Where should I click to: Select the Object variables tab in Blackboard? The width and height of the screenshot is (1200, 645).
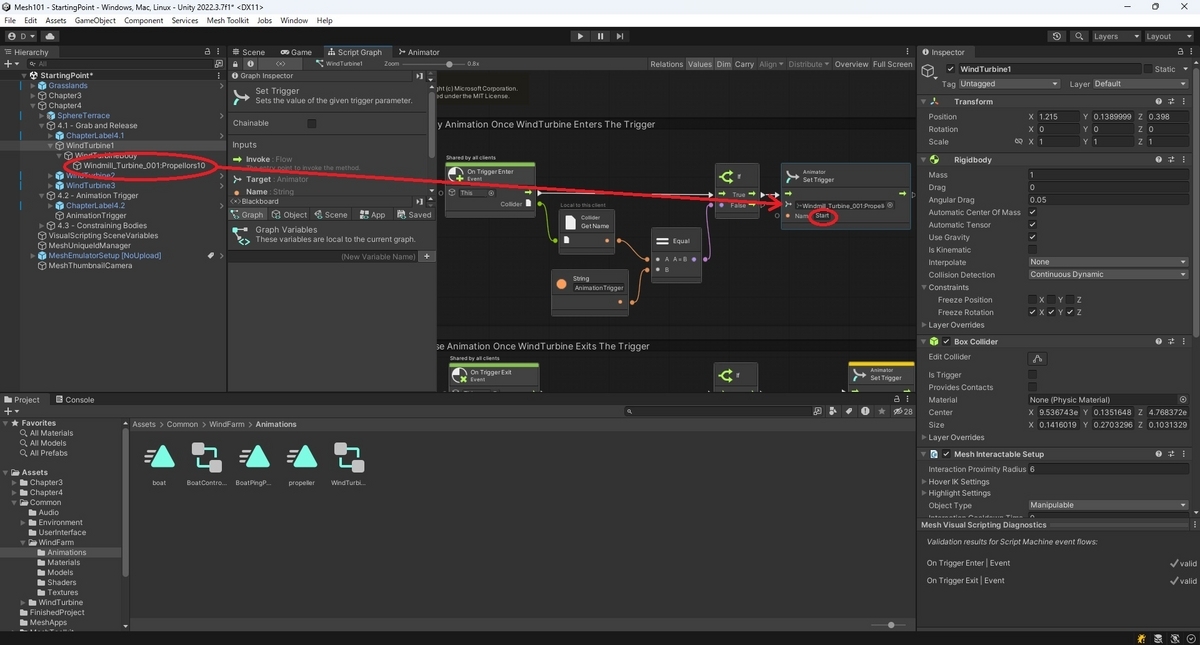[x=290, y=215]
